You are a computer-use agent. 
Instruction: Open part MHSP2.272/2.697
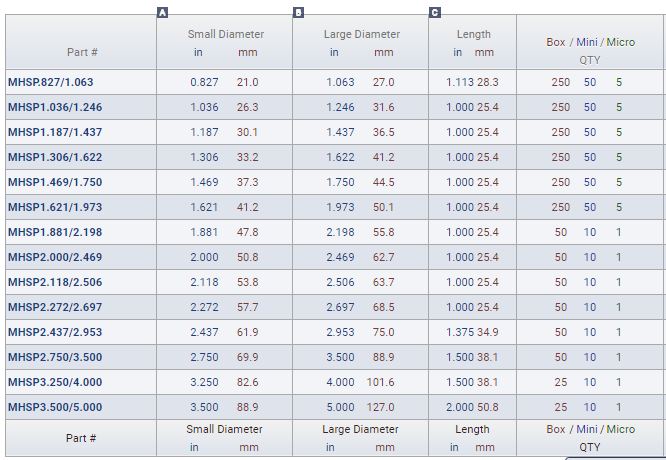55,307
